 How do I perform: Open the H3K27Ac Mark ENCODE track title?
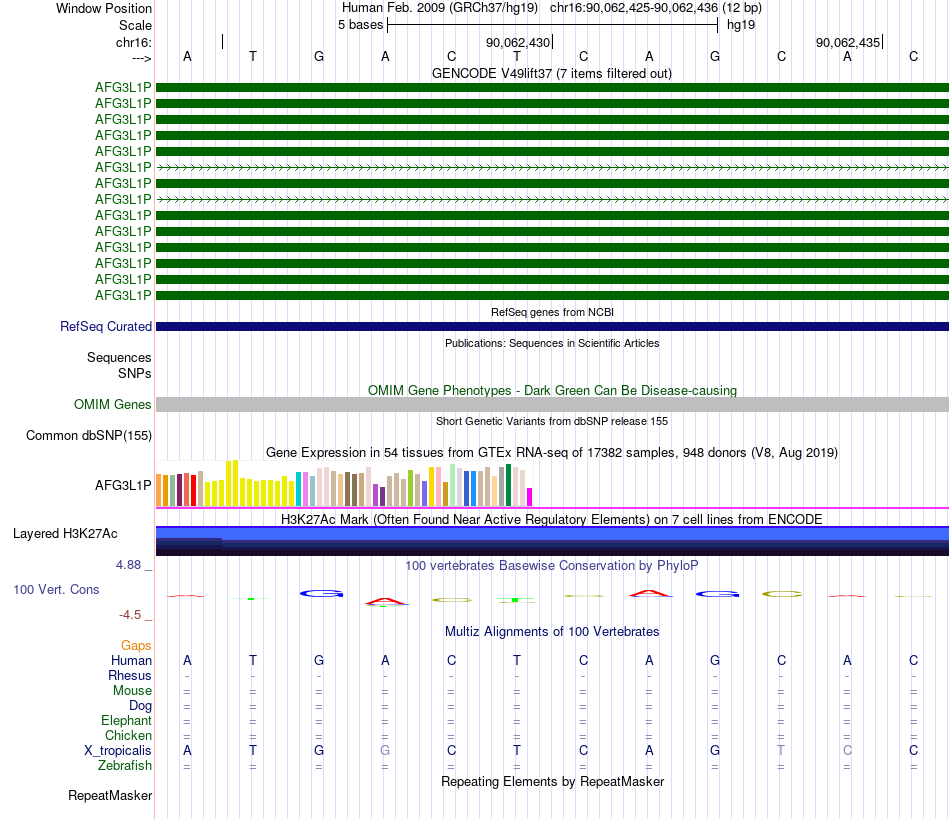[552, 519]
